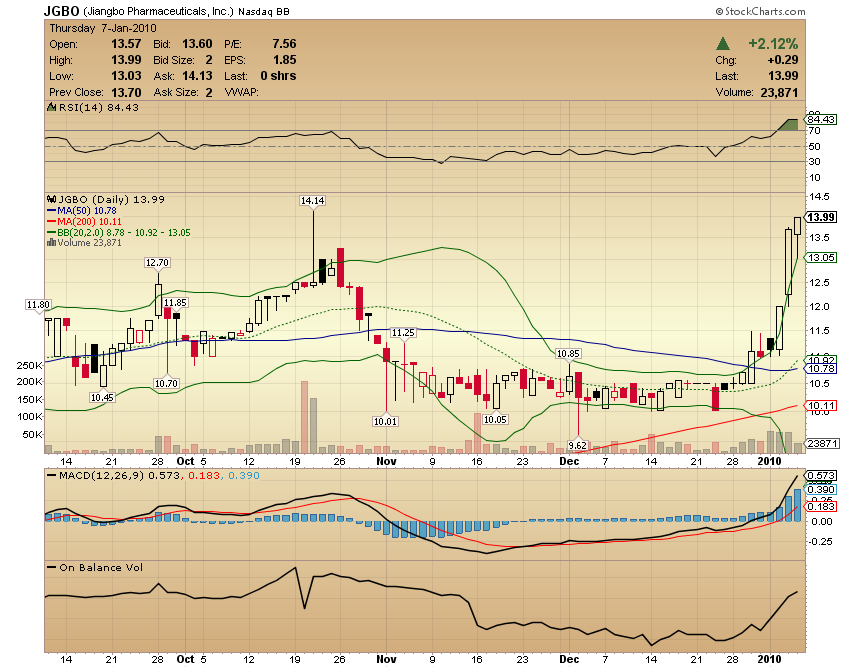Image resolution: width=850 pixels, height=668 pixels.
Task: Click the red 0.183 MACD signal axis tag
Action: (821, 506)
